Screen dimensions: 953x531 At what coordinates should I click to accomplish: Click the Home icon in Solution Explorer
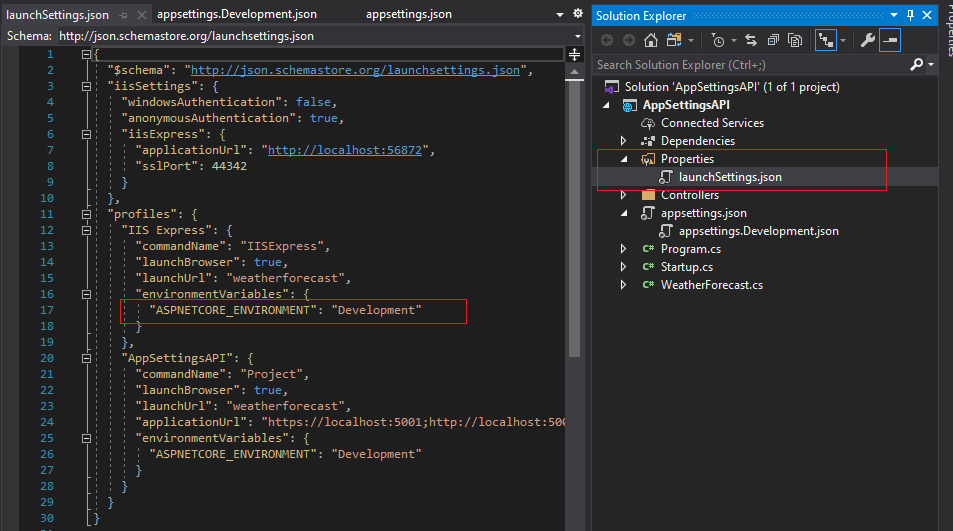tap(651, 40)
